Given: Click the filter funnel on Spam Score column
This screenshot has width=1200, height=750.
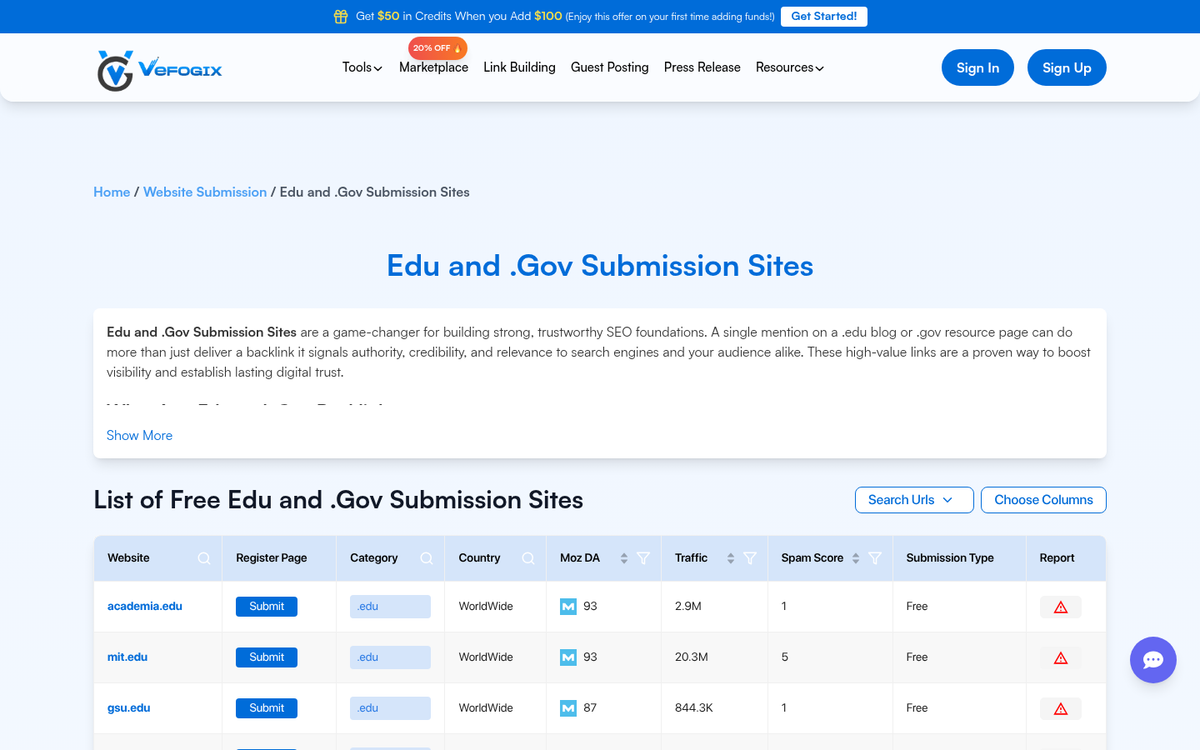Looking at the screenshot, I should tap(875, 558).
